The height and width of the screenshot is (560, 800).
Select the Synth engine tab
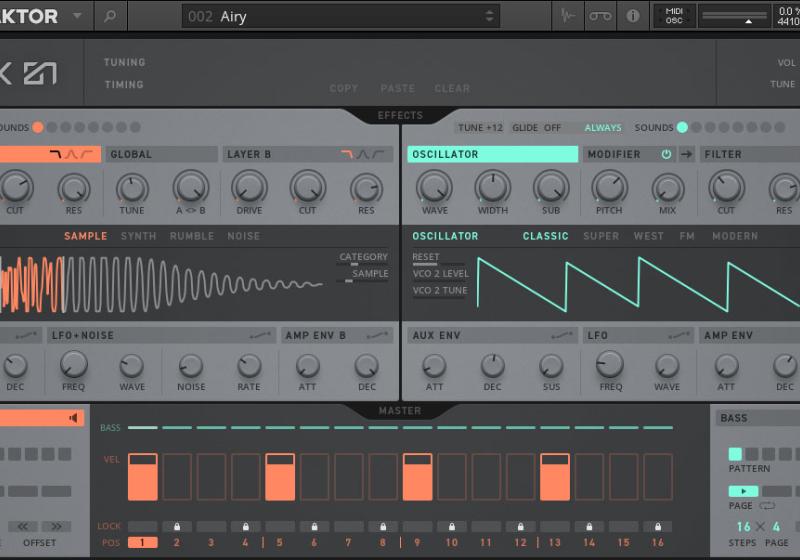[138, 236]
